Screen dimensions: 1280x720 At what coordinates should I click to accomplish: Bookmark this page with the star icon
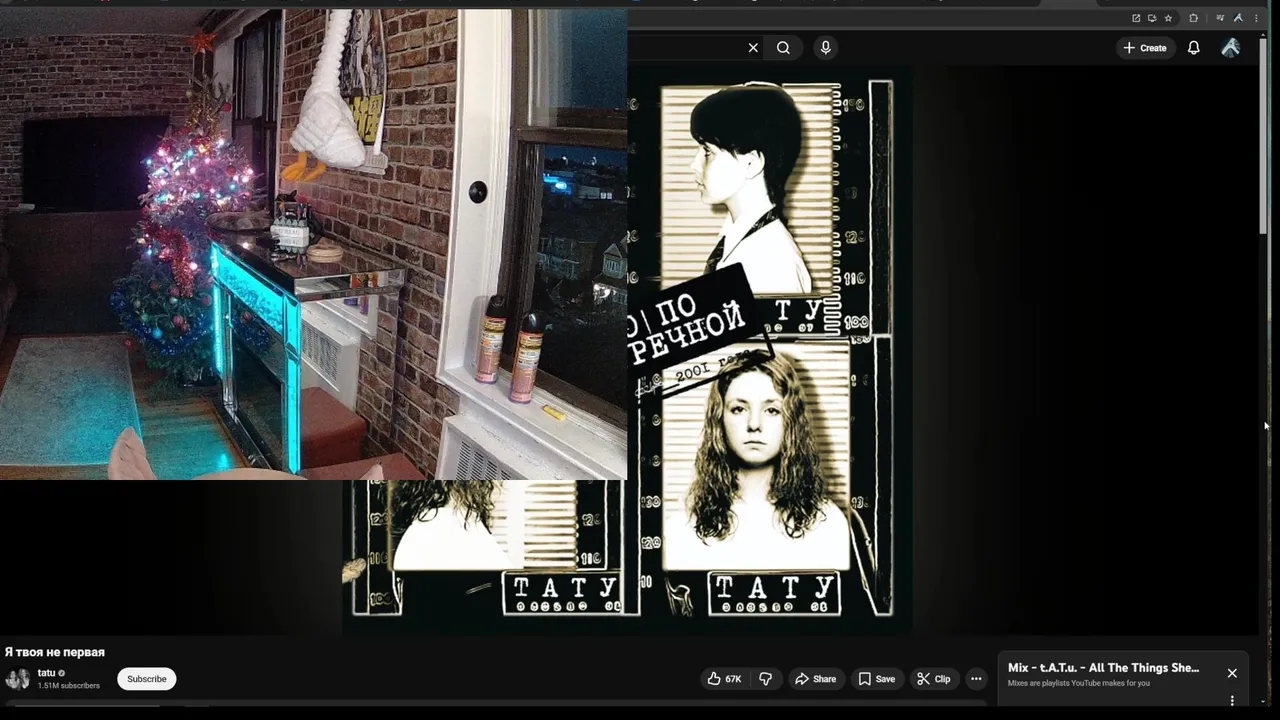coord(1168,18)
